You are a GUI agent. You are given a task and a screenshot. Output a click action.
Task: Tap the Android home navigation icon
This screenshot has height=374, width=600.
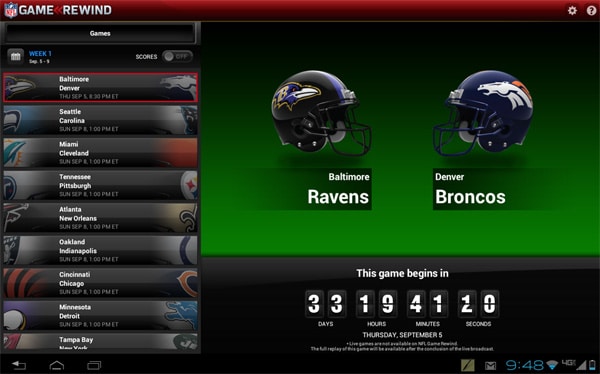pyautogui.click(x=57, y=365)
